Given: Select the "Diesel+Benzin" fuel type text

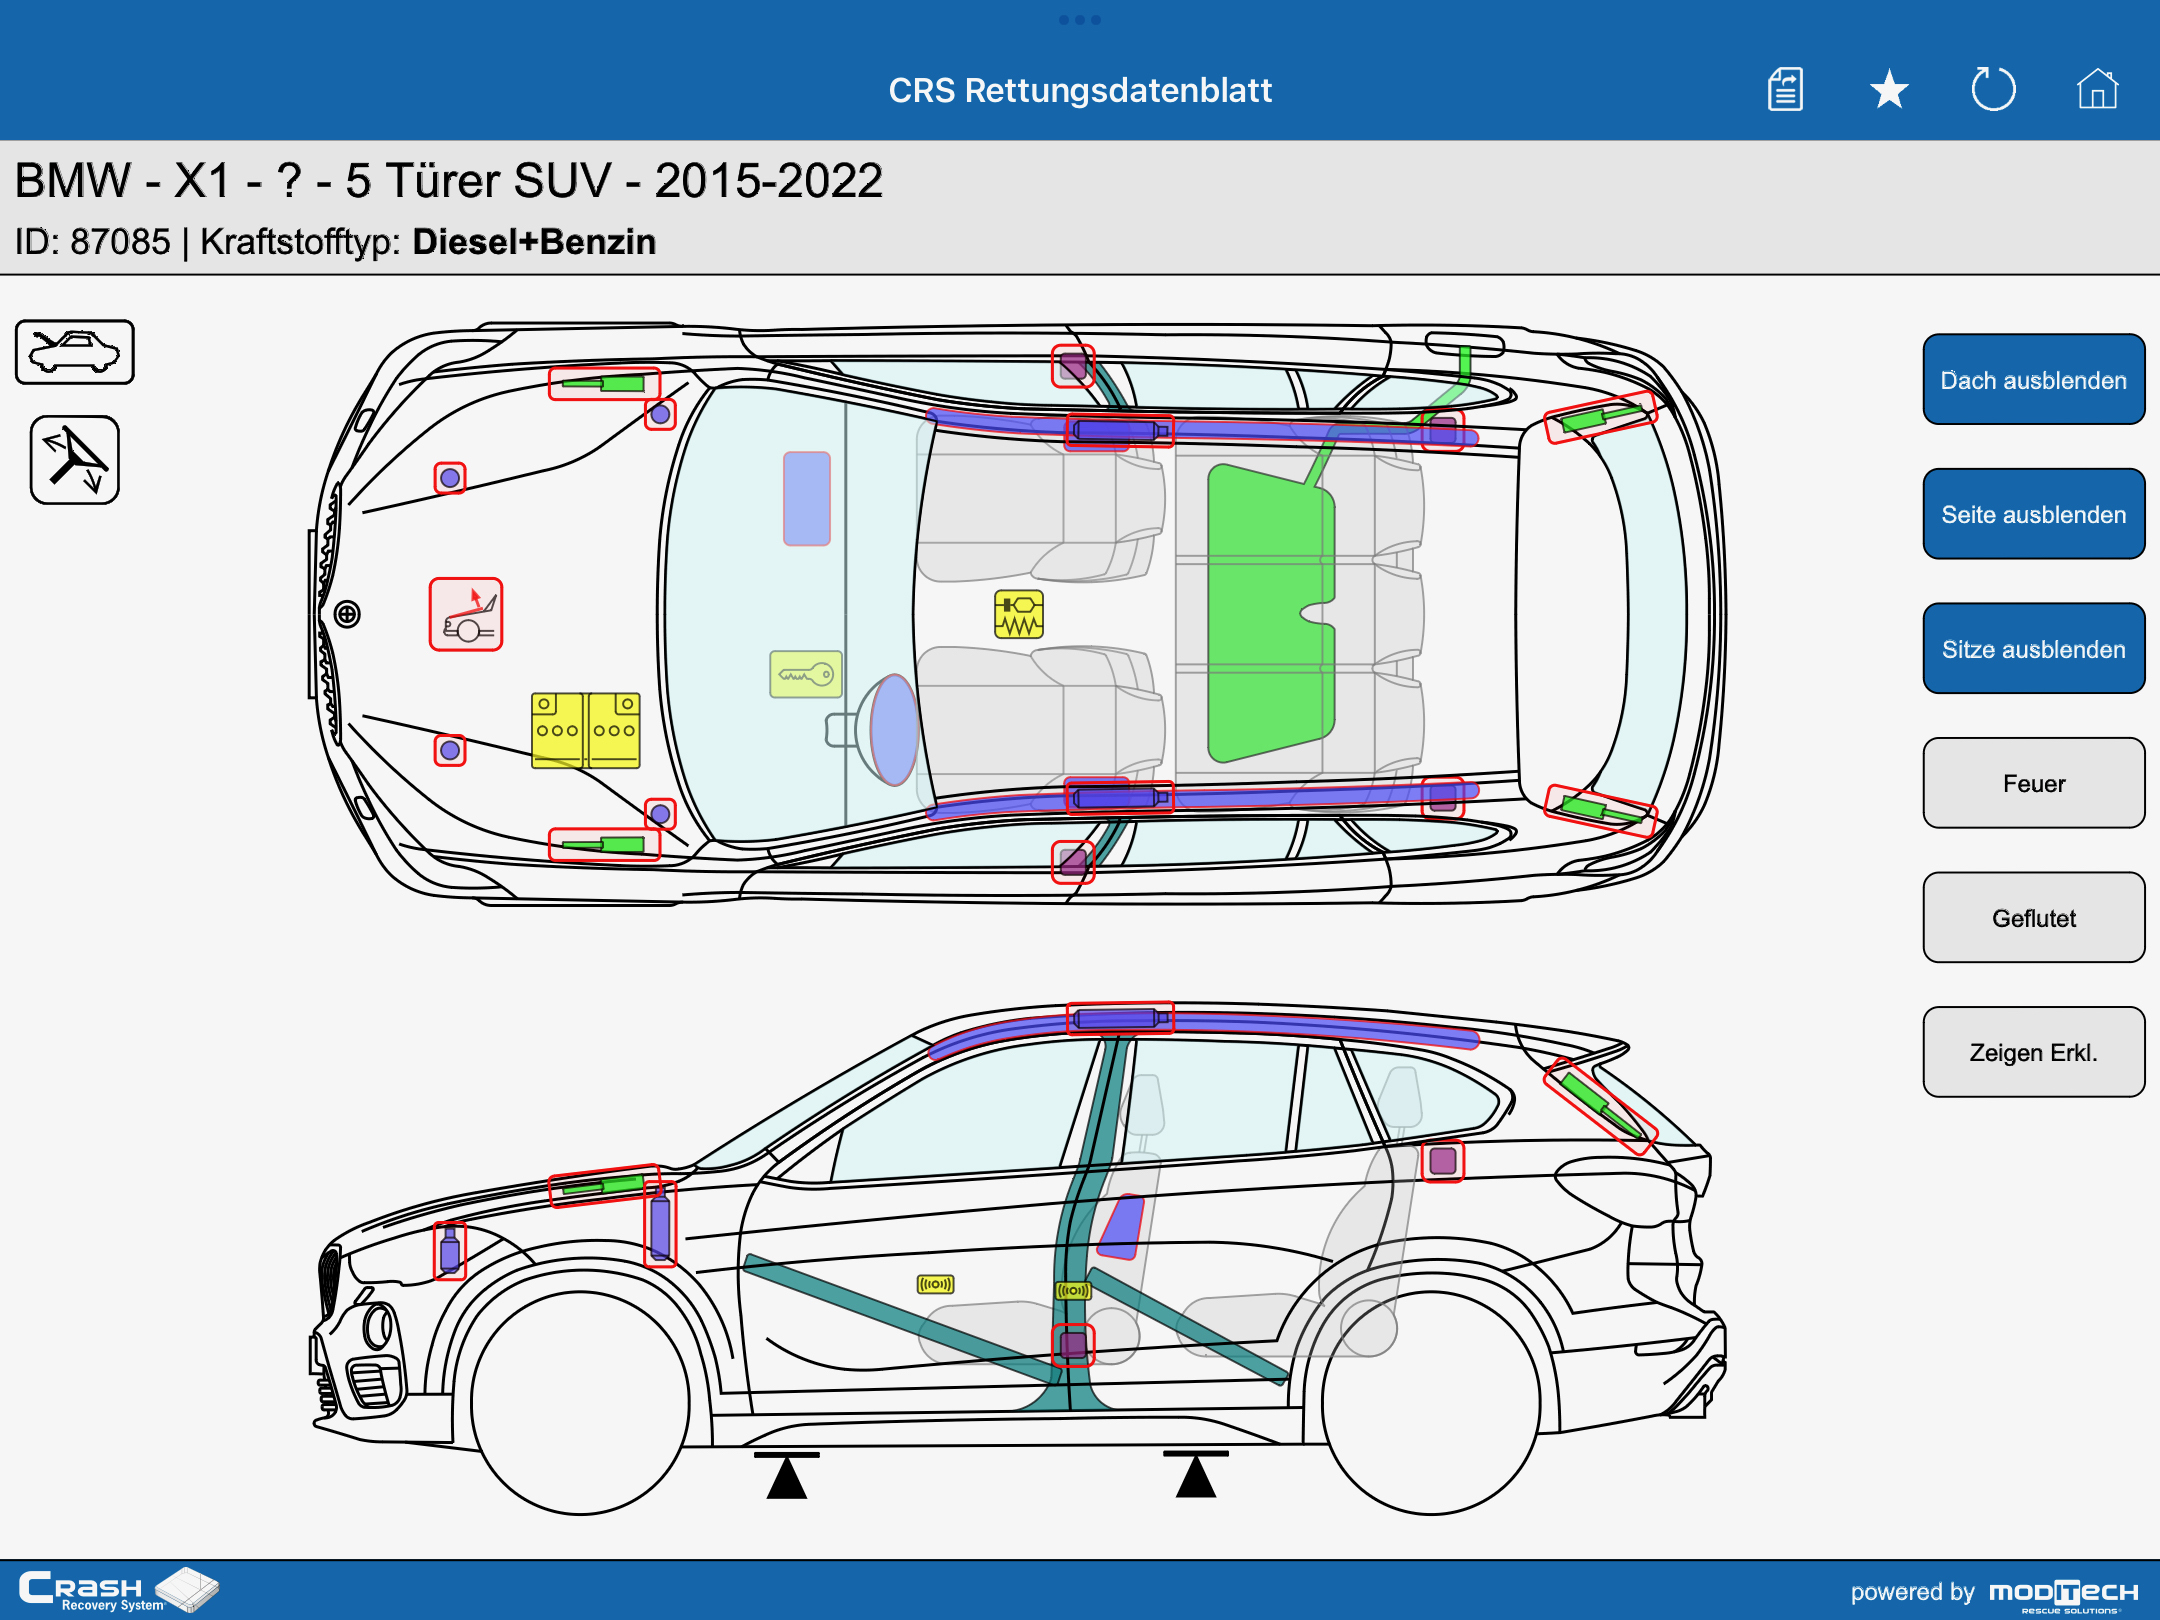Looking at the screenshot, I should click(x=534, y=242).
